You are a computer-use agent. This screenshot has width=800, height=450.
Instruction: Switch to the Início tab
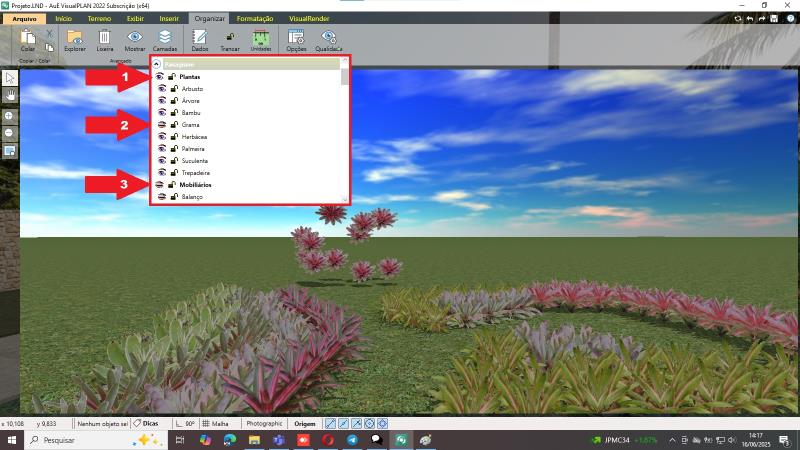[64, 19]
